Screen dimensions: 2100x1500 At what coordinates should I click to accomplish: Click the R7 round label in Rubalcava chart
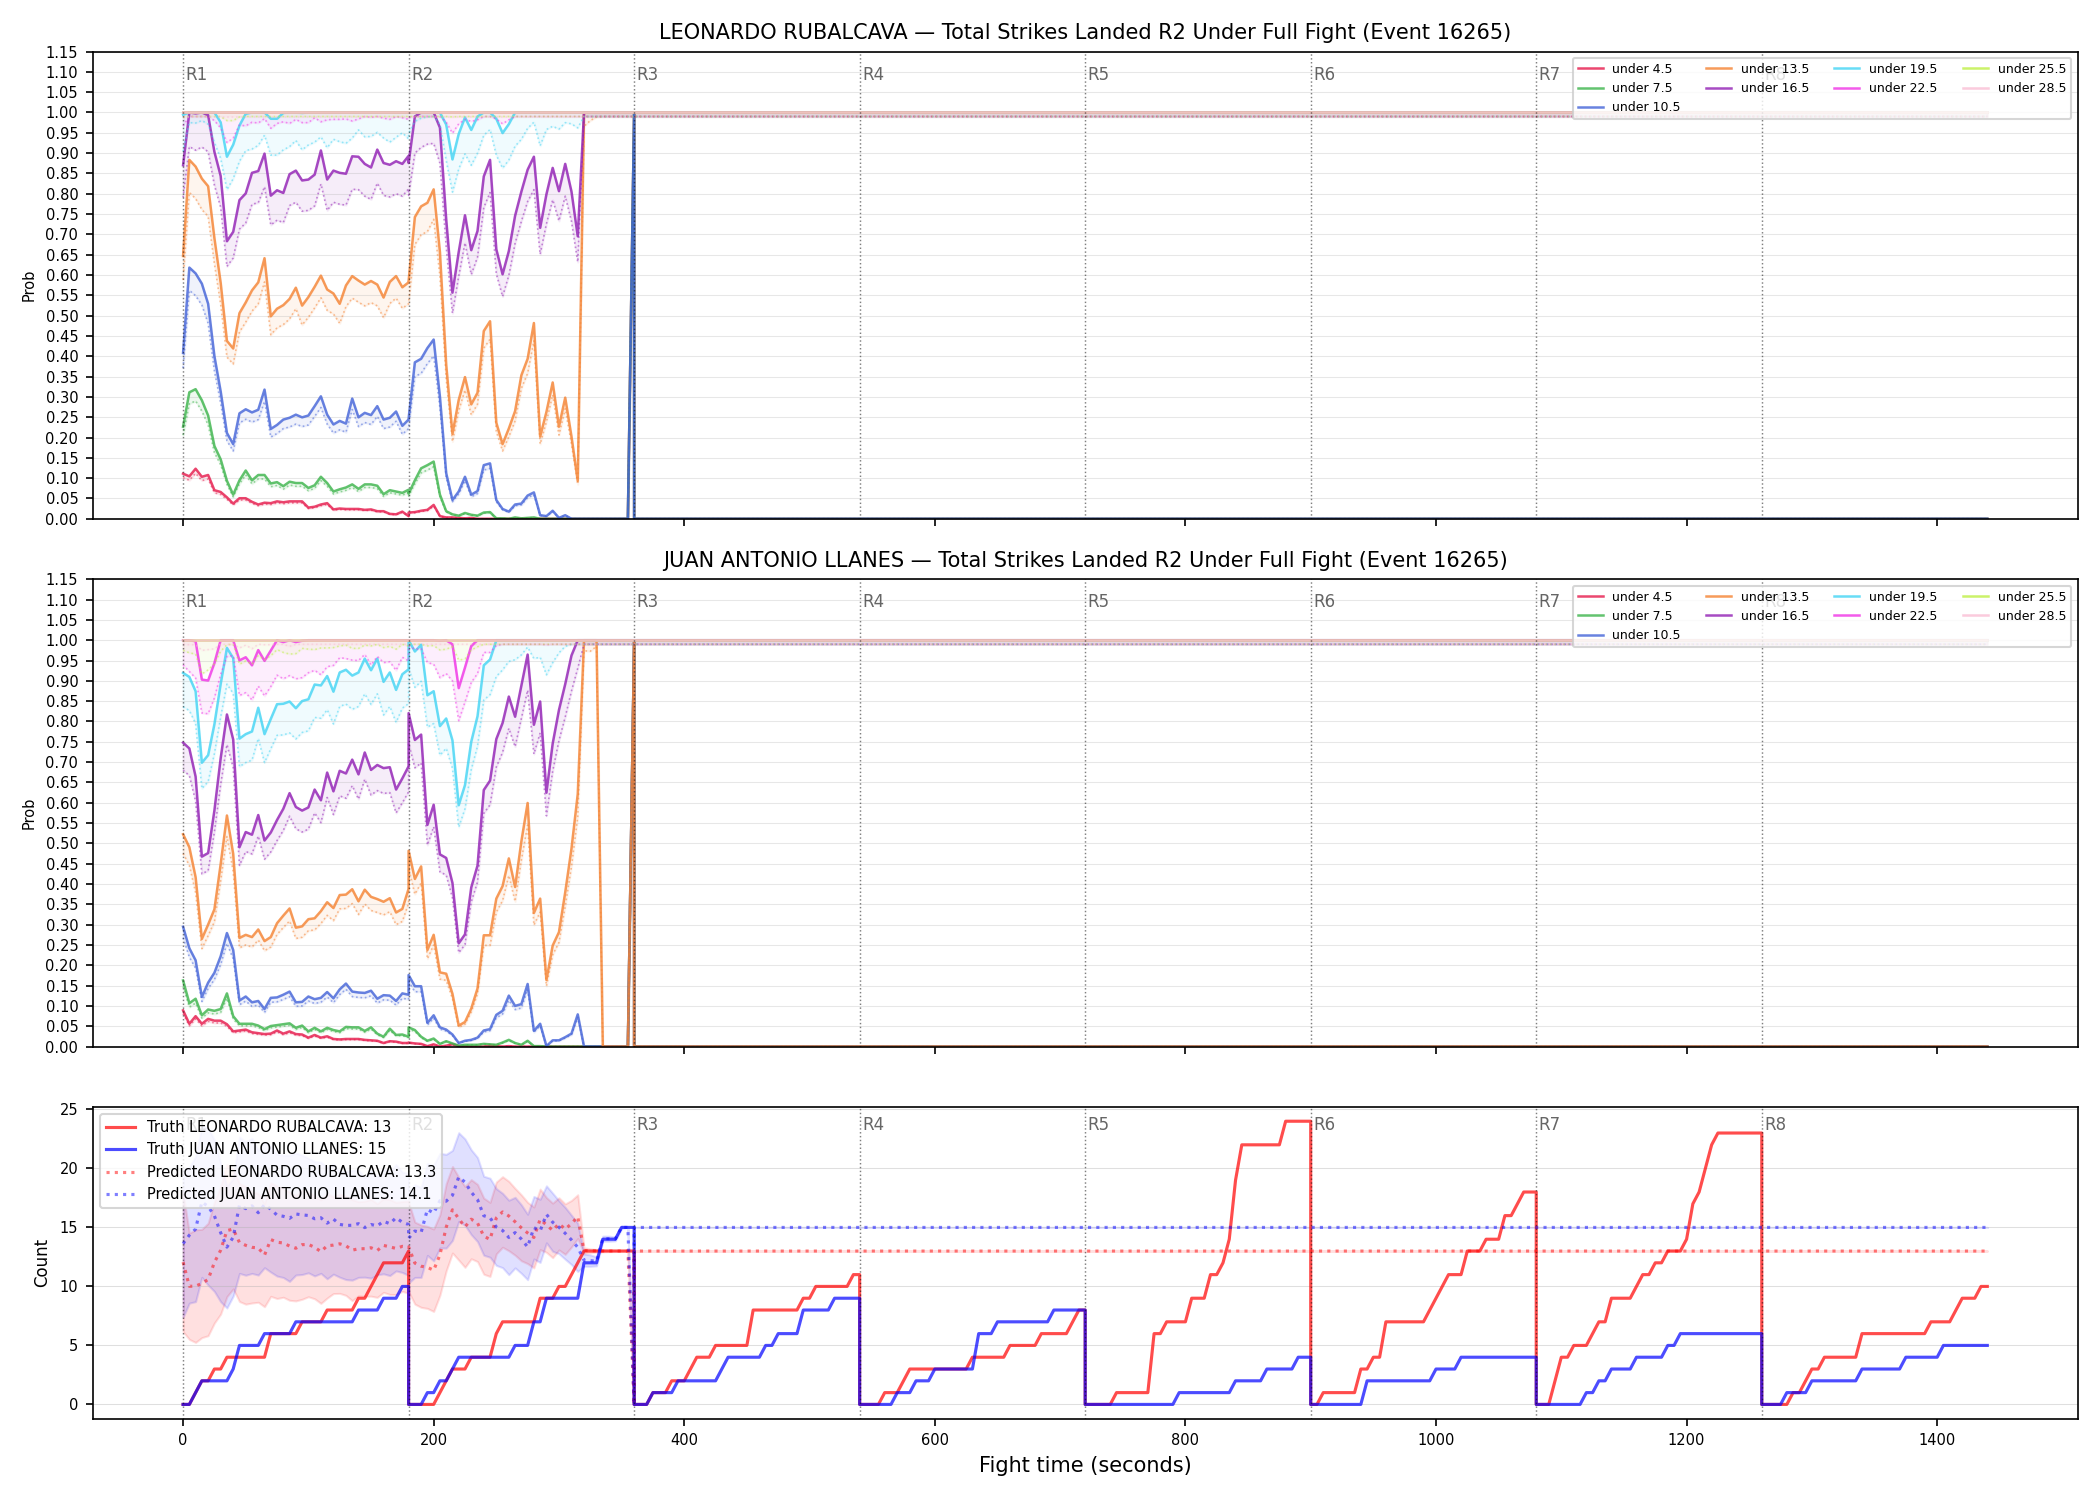coord(1549,74)
